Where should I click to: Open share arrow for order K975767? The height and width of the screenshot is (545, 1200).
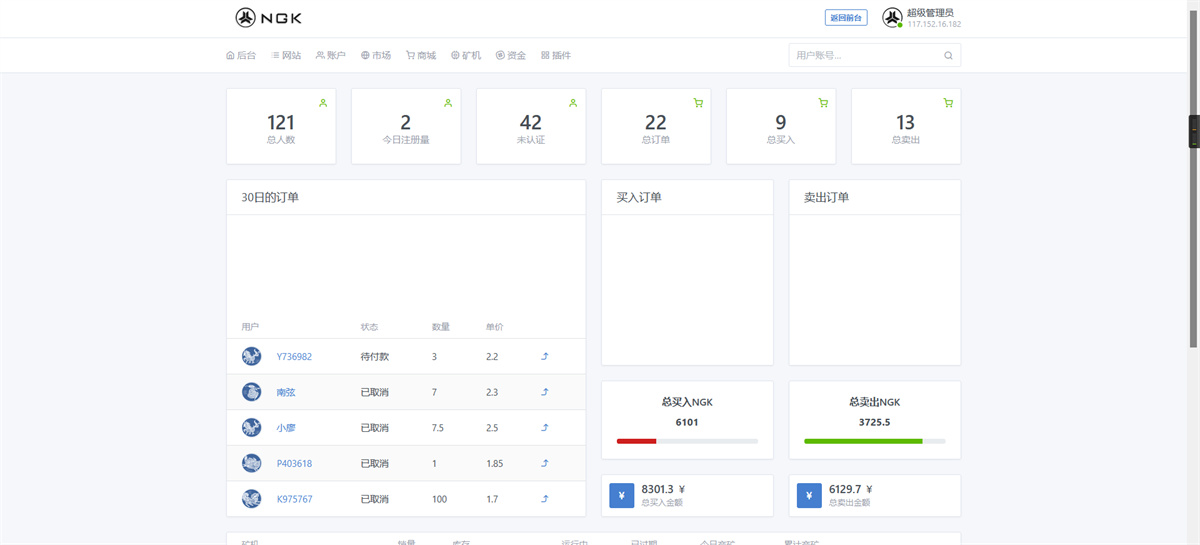[545, 499]
